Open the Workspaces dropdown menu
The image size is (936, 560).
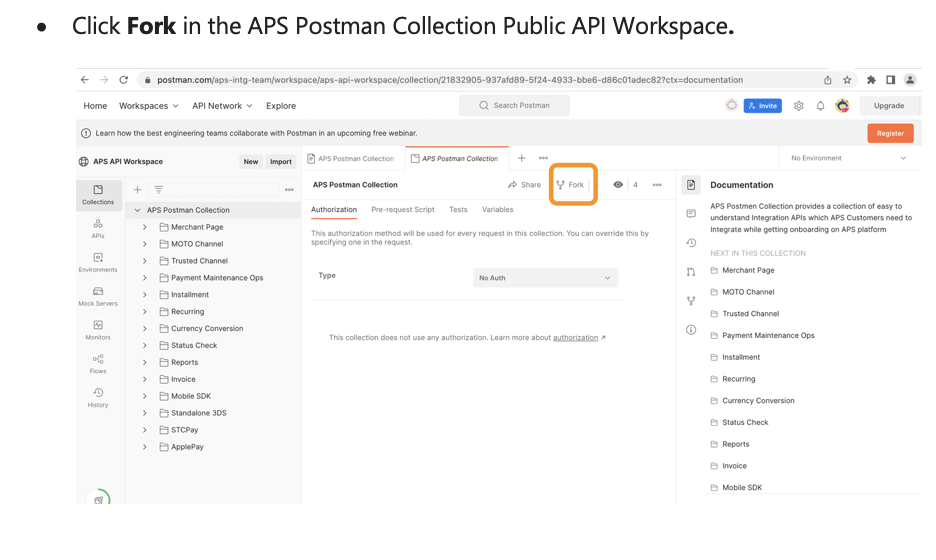point(149,106)
